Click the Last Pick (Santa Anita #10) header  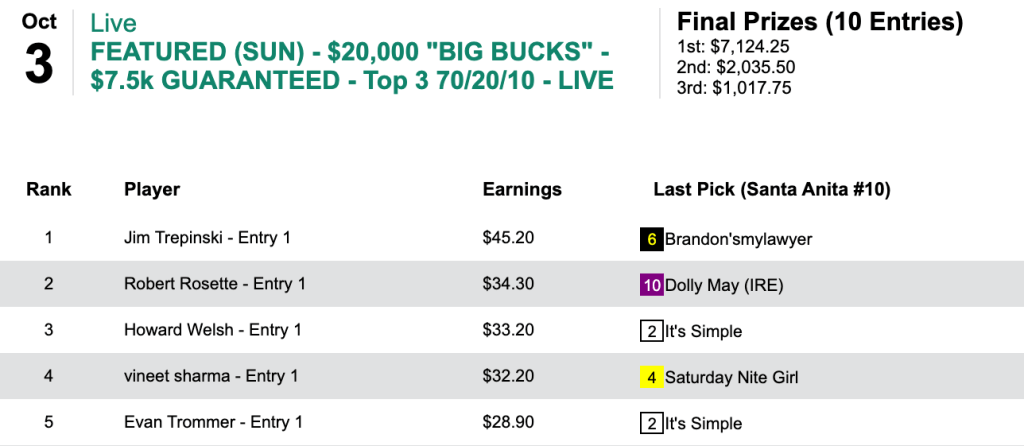point(772,189)
